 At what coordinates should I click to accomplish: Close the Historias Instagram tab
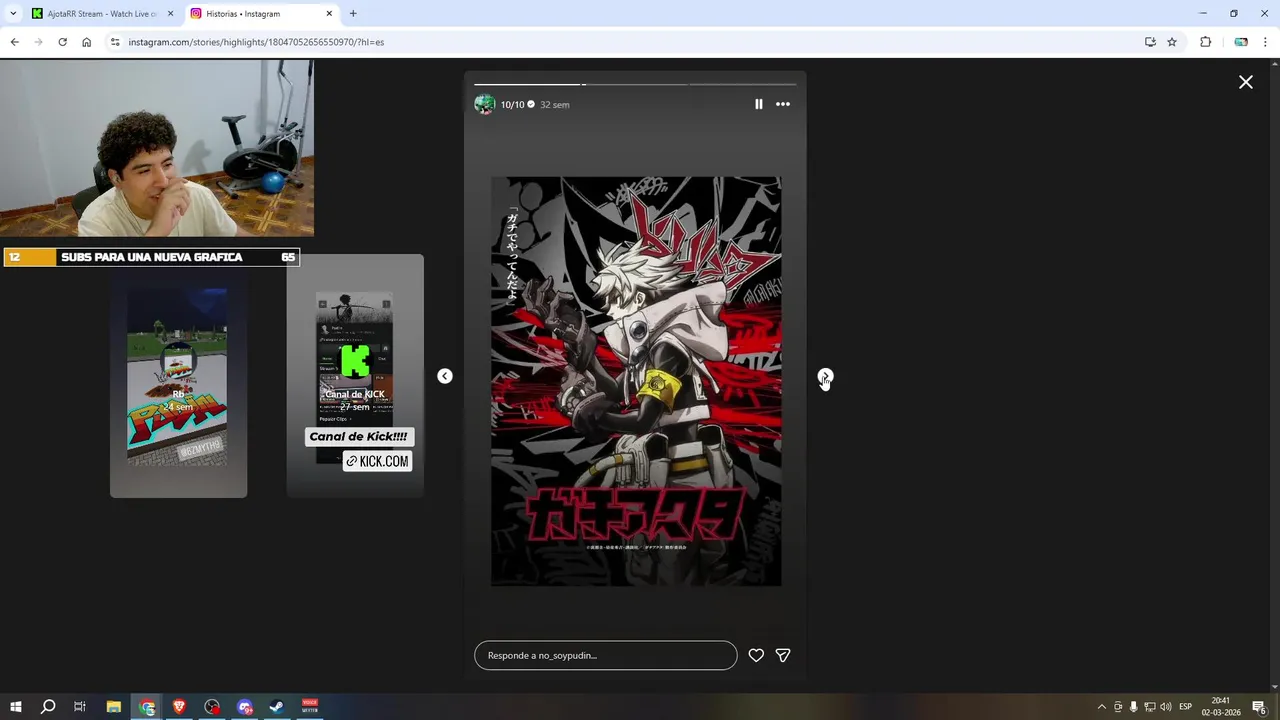(x=329, y=14)
